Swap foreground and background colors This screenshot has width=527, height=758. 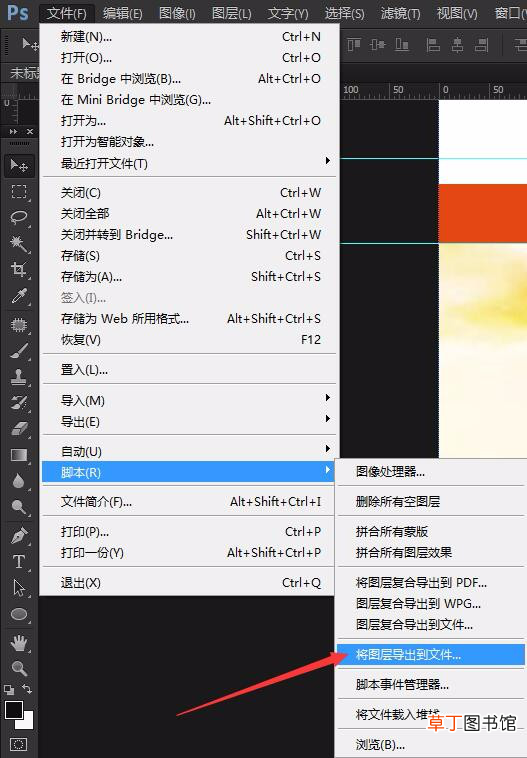tap(27, 689)
